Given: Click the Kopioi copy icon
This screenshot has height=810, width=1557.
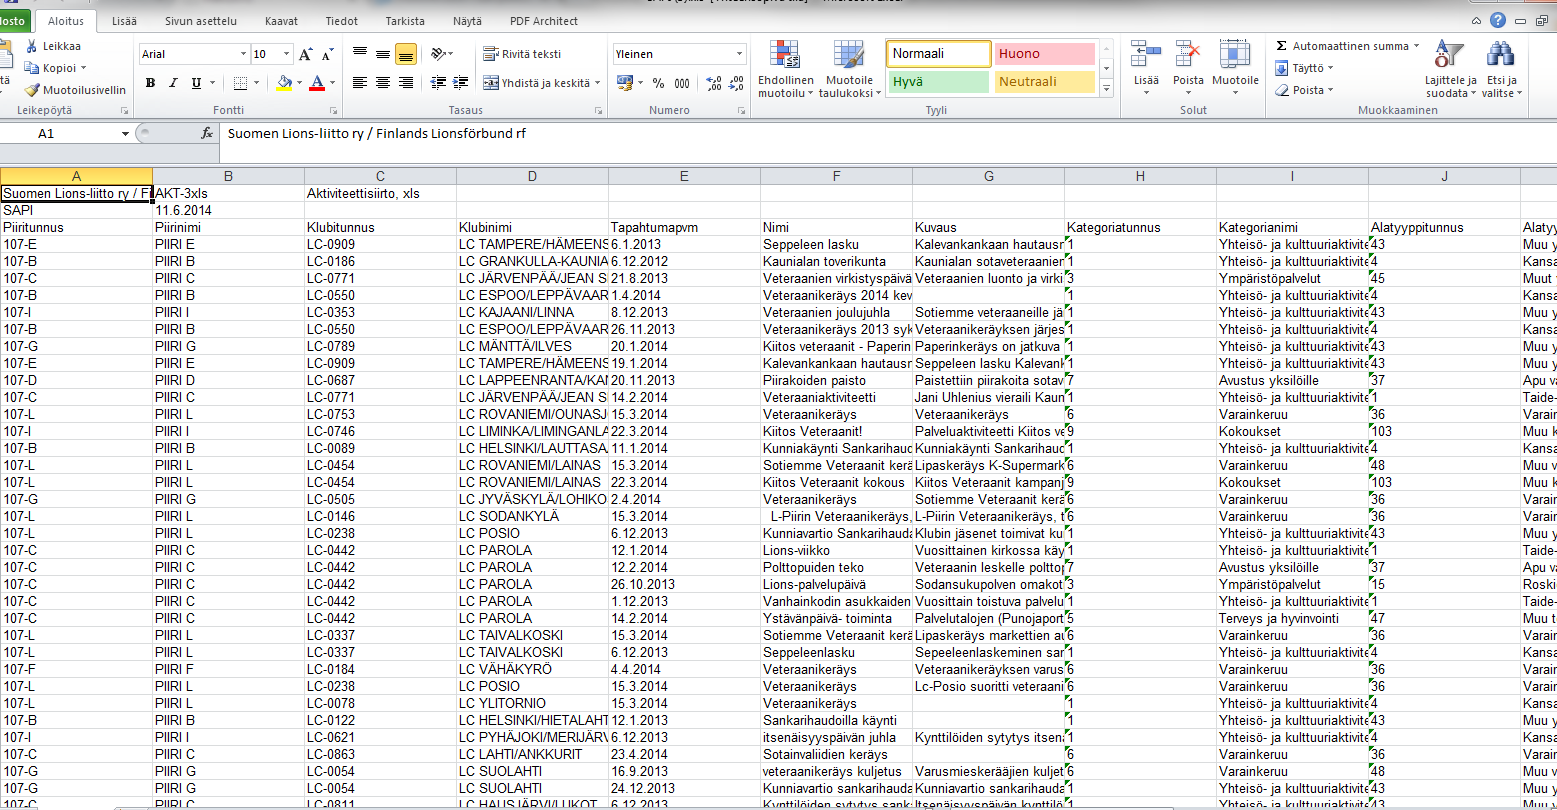Looking at the screenshot, I should tap(33, 68).
